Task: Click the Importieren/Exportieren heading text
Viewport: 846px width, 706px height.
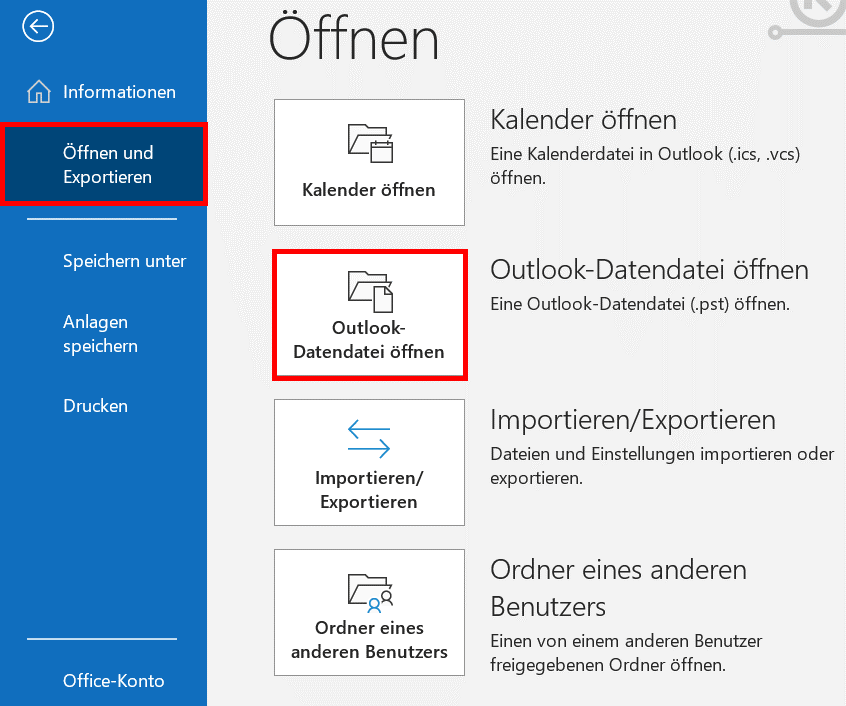Action: (633, 419)
